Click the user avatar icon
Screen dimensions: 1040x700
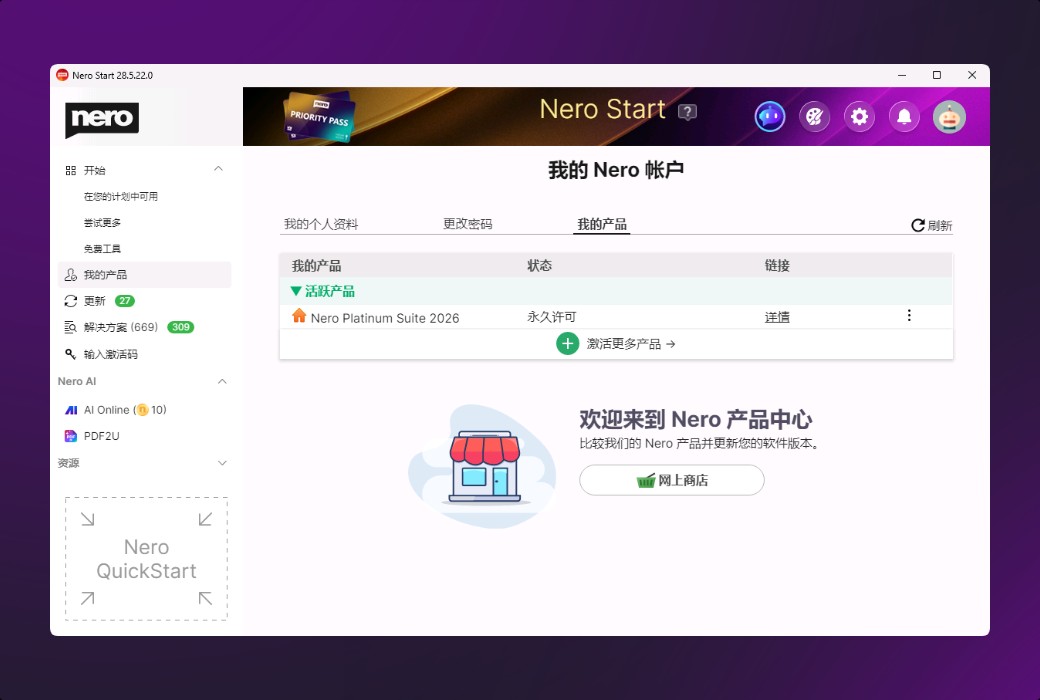[x=949, y=117]
